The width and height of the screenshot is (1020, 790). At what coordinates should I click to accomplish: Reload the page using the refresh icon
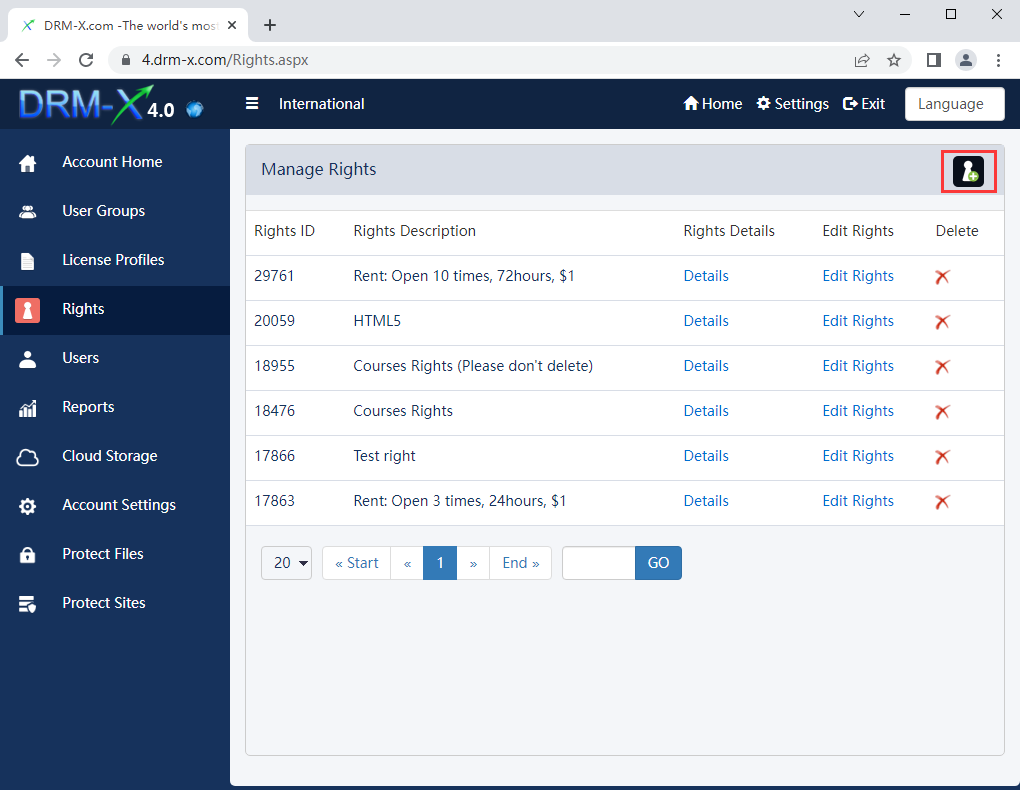[86, 60]
